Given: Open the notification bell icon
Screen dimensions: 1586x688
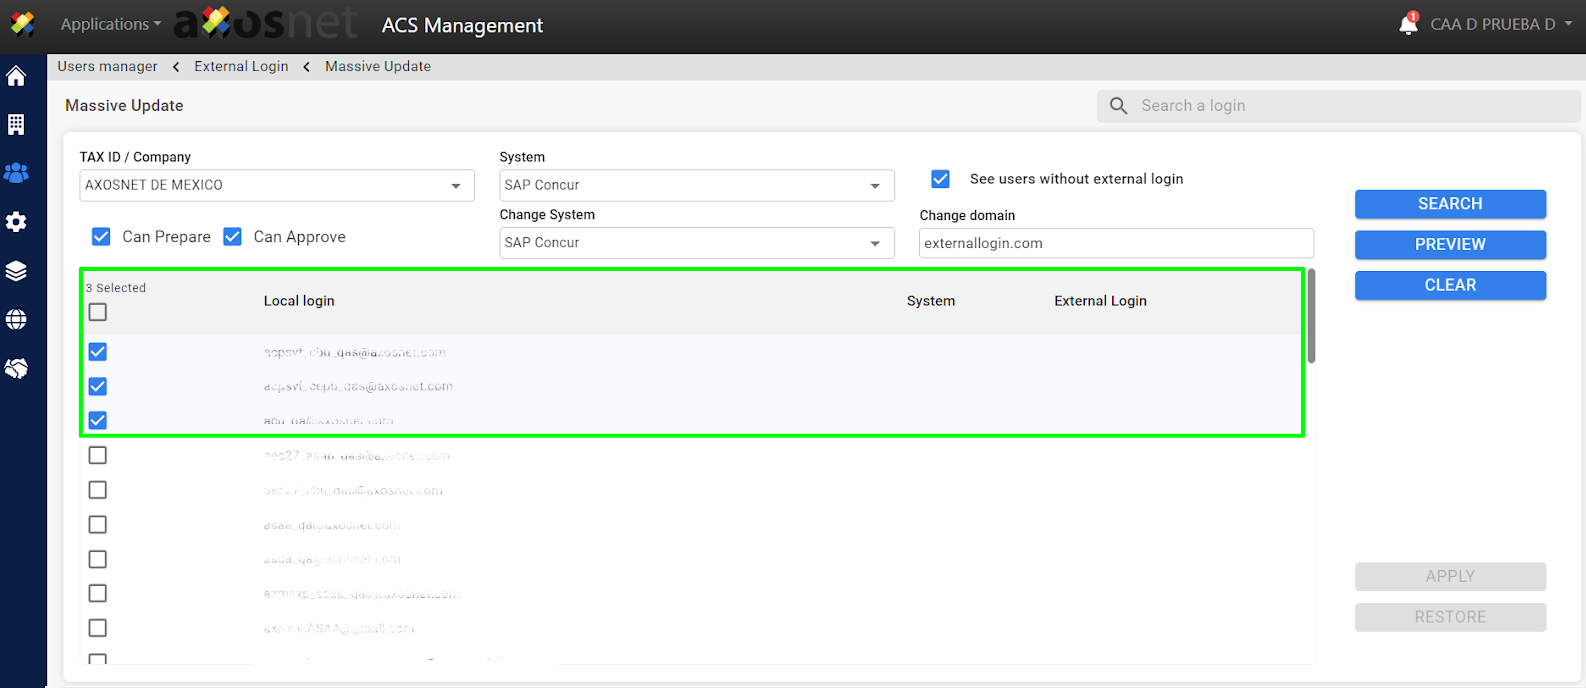Looking at the screenshot, I should pos(1408,24).
